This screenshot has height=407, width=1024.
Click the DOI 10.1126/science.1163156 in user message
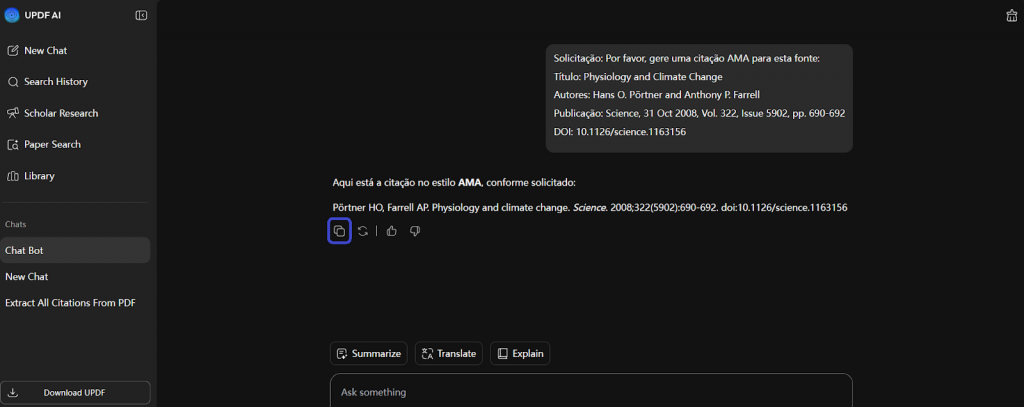pos(619,131)
